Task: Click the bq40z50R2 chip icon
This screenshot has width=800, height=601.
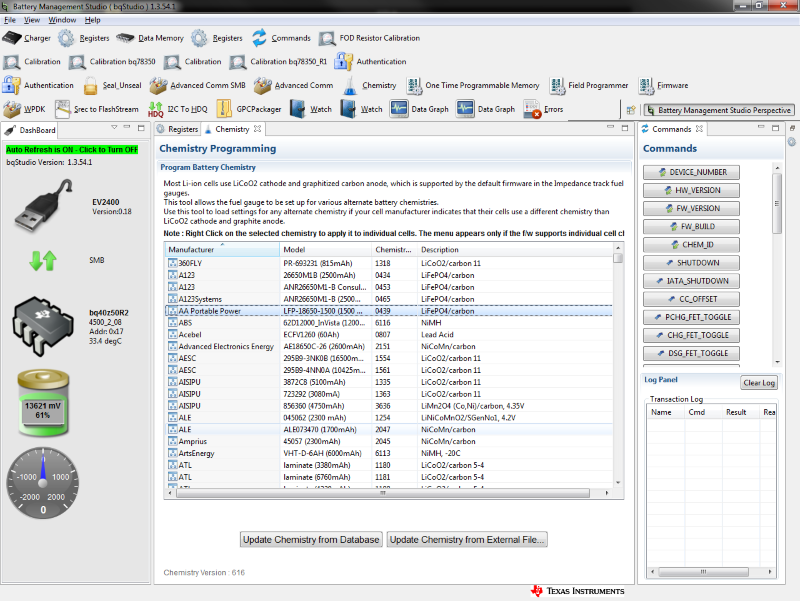Action: pyautogui.click(x=43, y=325)
